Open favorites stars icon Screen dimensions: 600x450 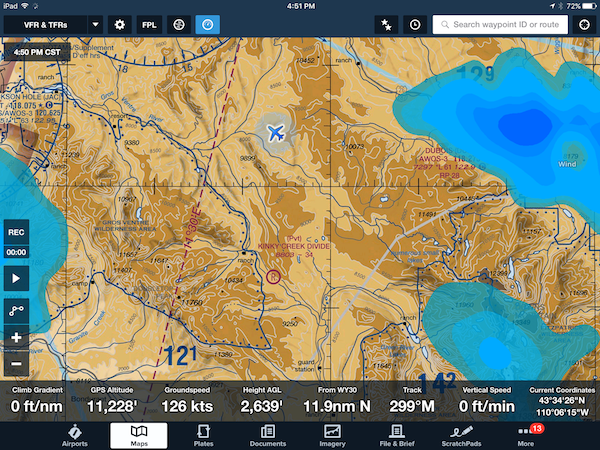coord(386,25)
